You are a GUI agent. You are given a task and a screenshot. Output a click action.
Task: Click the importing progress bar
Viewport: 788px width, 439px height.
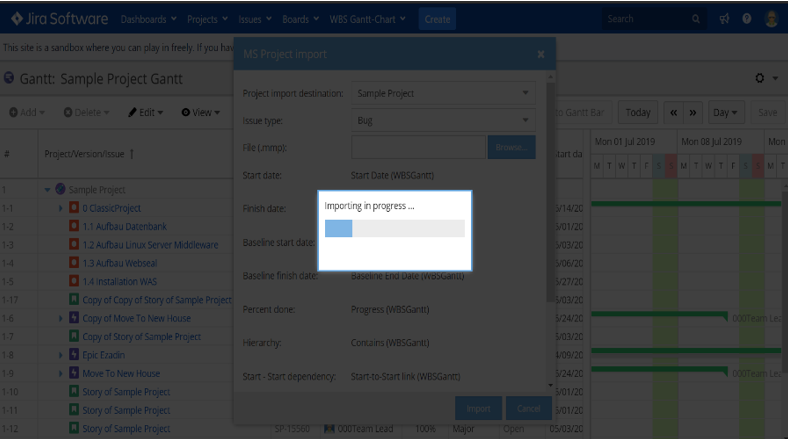[x=395, y=229]
